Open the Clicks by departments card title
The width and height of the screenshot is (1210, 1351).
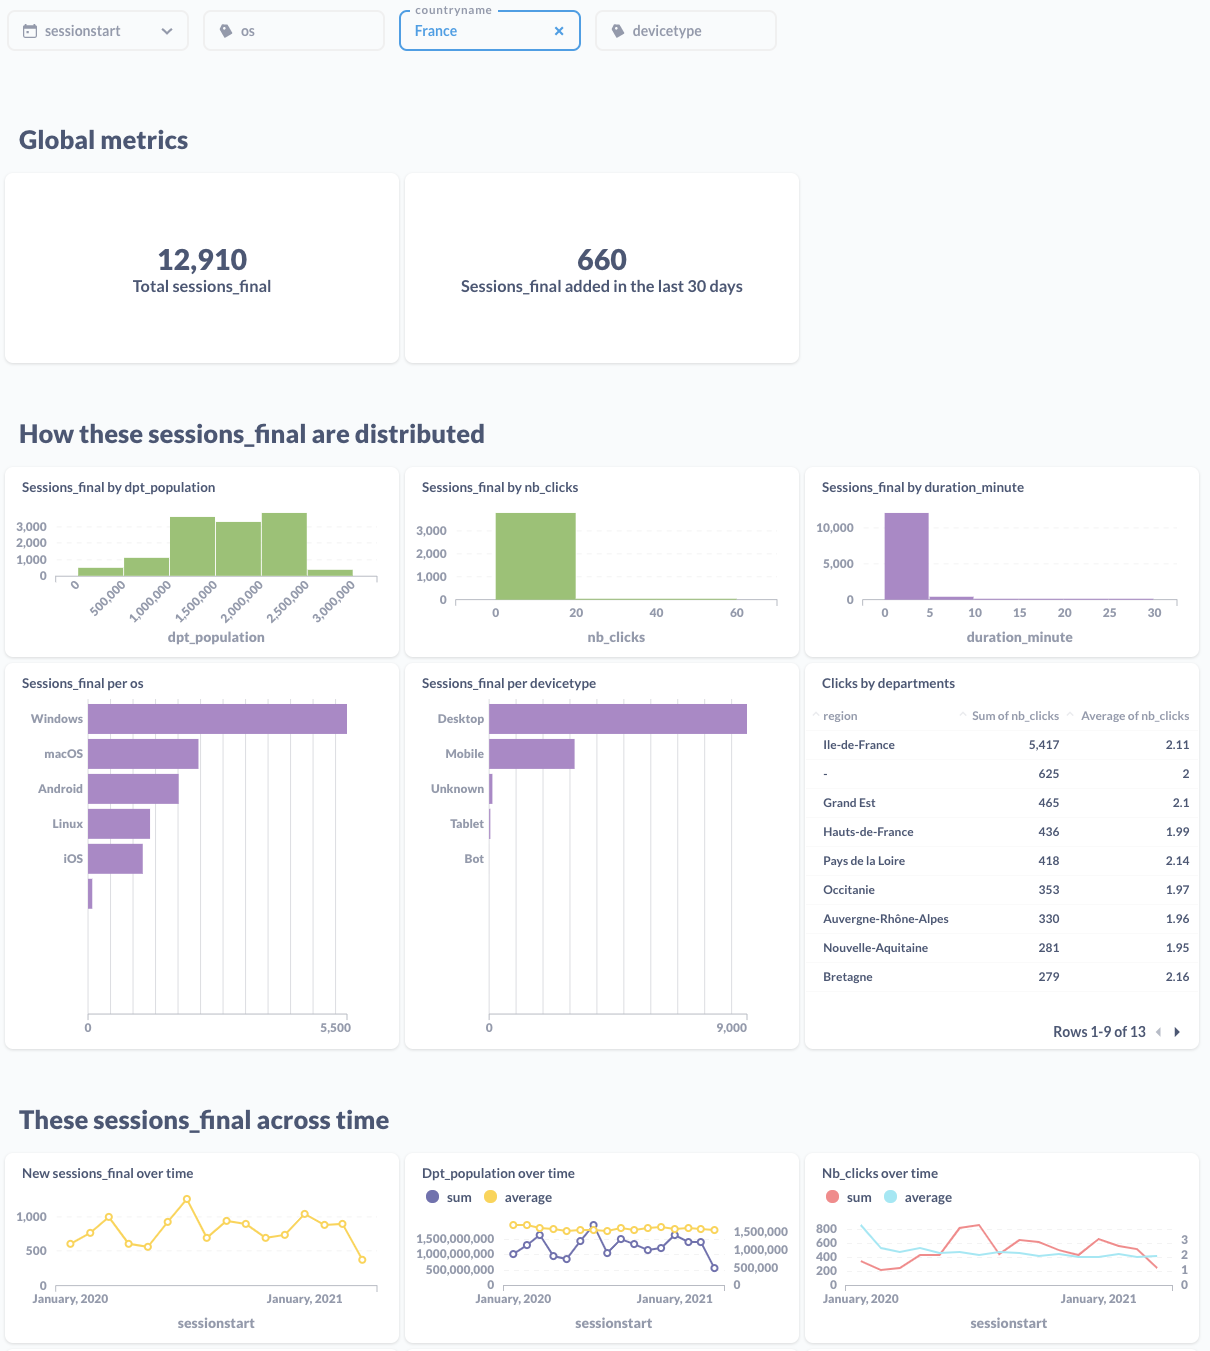coord(888,684)
